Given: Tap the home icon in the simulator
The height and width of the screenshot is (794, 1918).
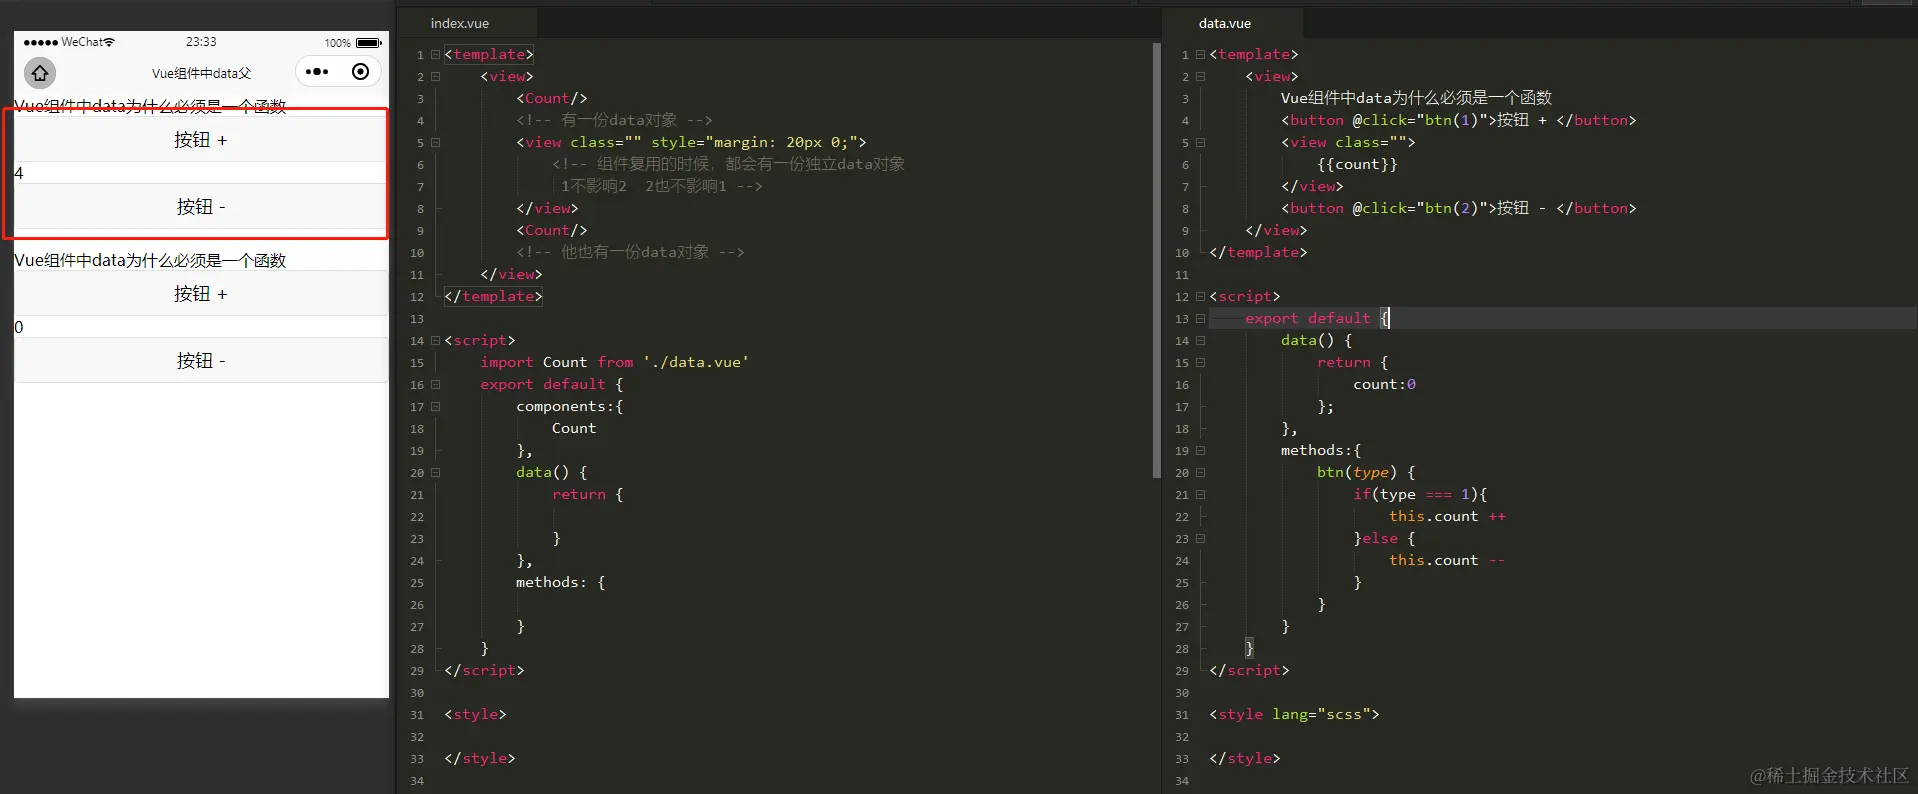Looking at the screenshot, I should point(40,73).
